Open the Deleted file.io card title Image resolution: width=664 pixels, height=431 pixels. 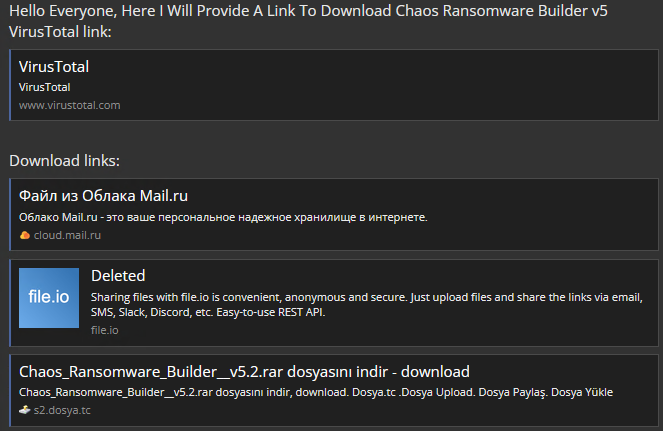point(118,276)
